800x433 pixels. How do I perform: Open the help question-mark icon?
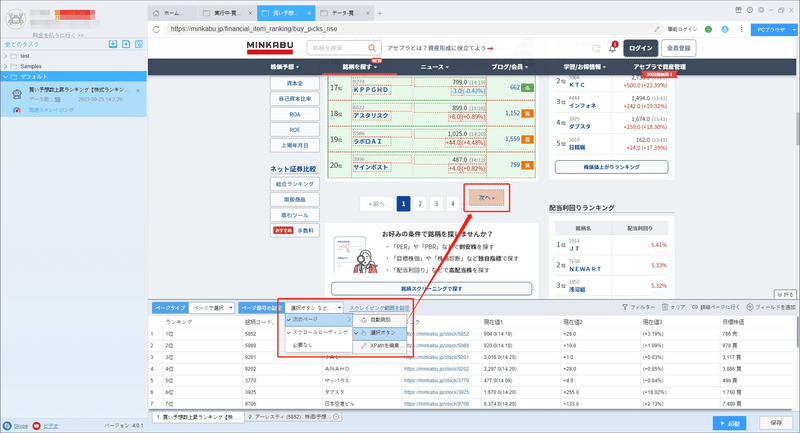[749, 10]
